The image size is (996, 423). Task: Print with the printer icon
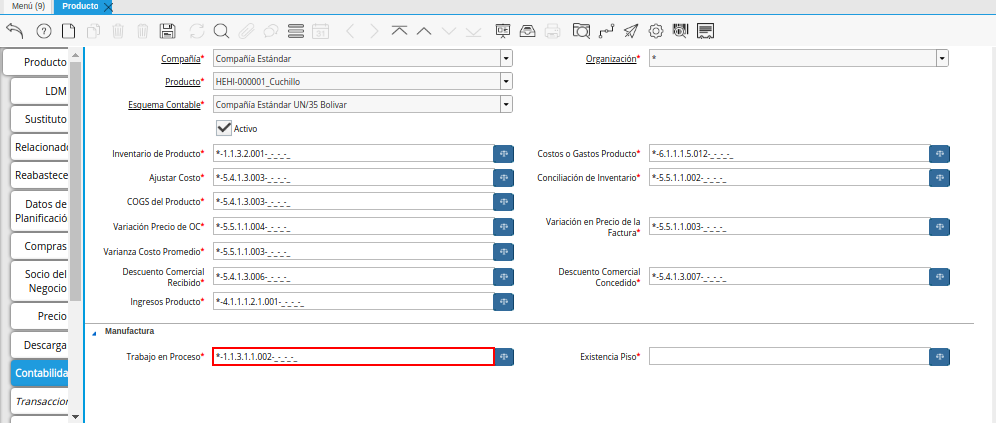coord(553,30)
